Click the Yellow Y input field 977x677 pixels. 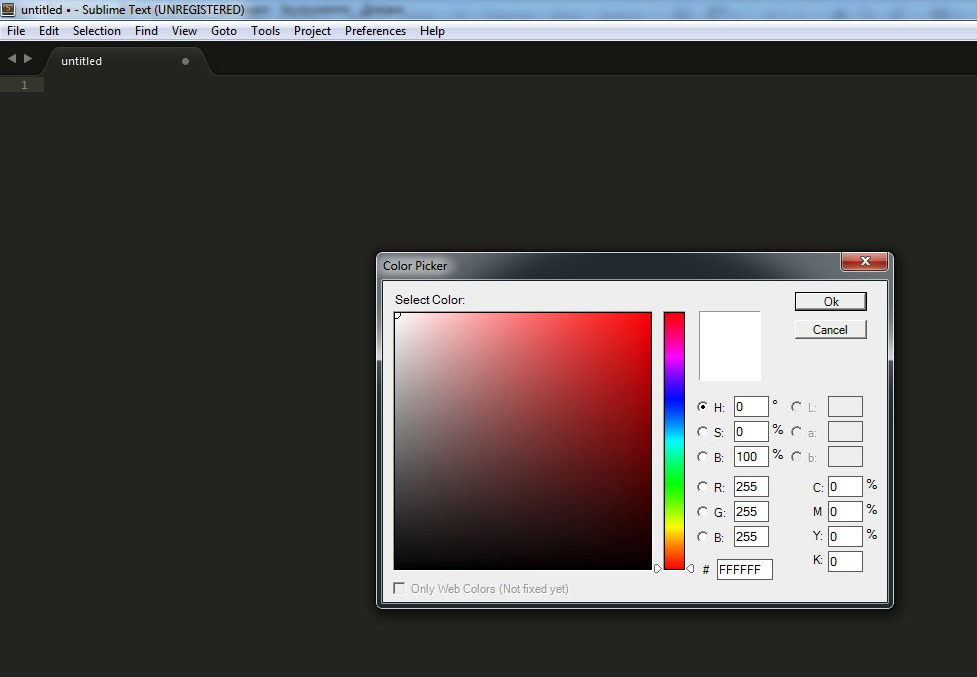(845, 536)
